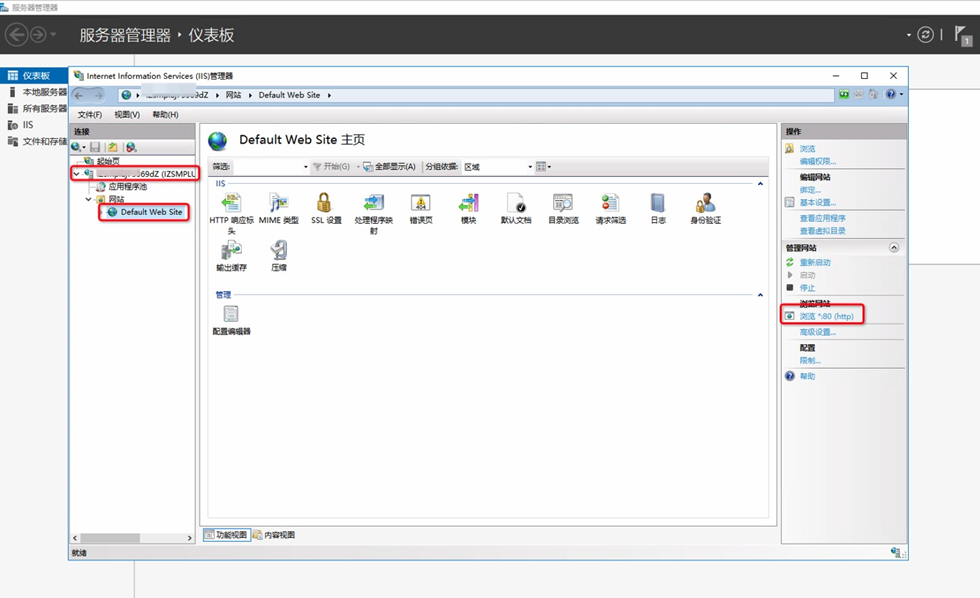Open the 配置编辑器 configuration editor icon
This screenshot has width=980, height=598.
tap(231, 315)
